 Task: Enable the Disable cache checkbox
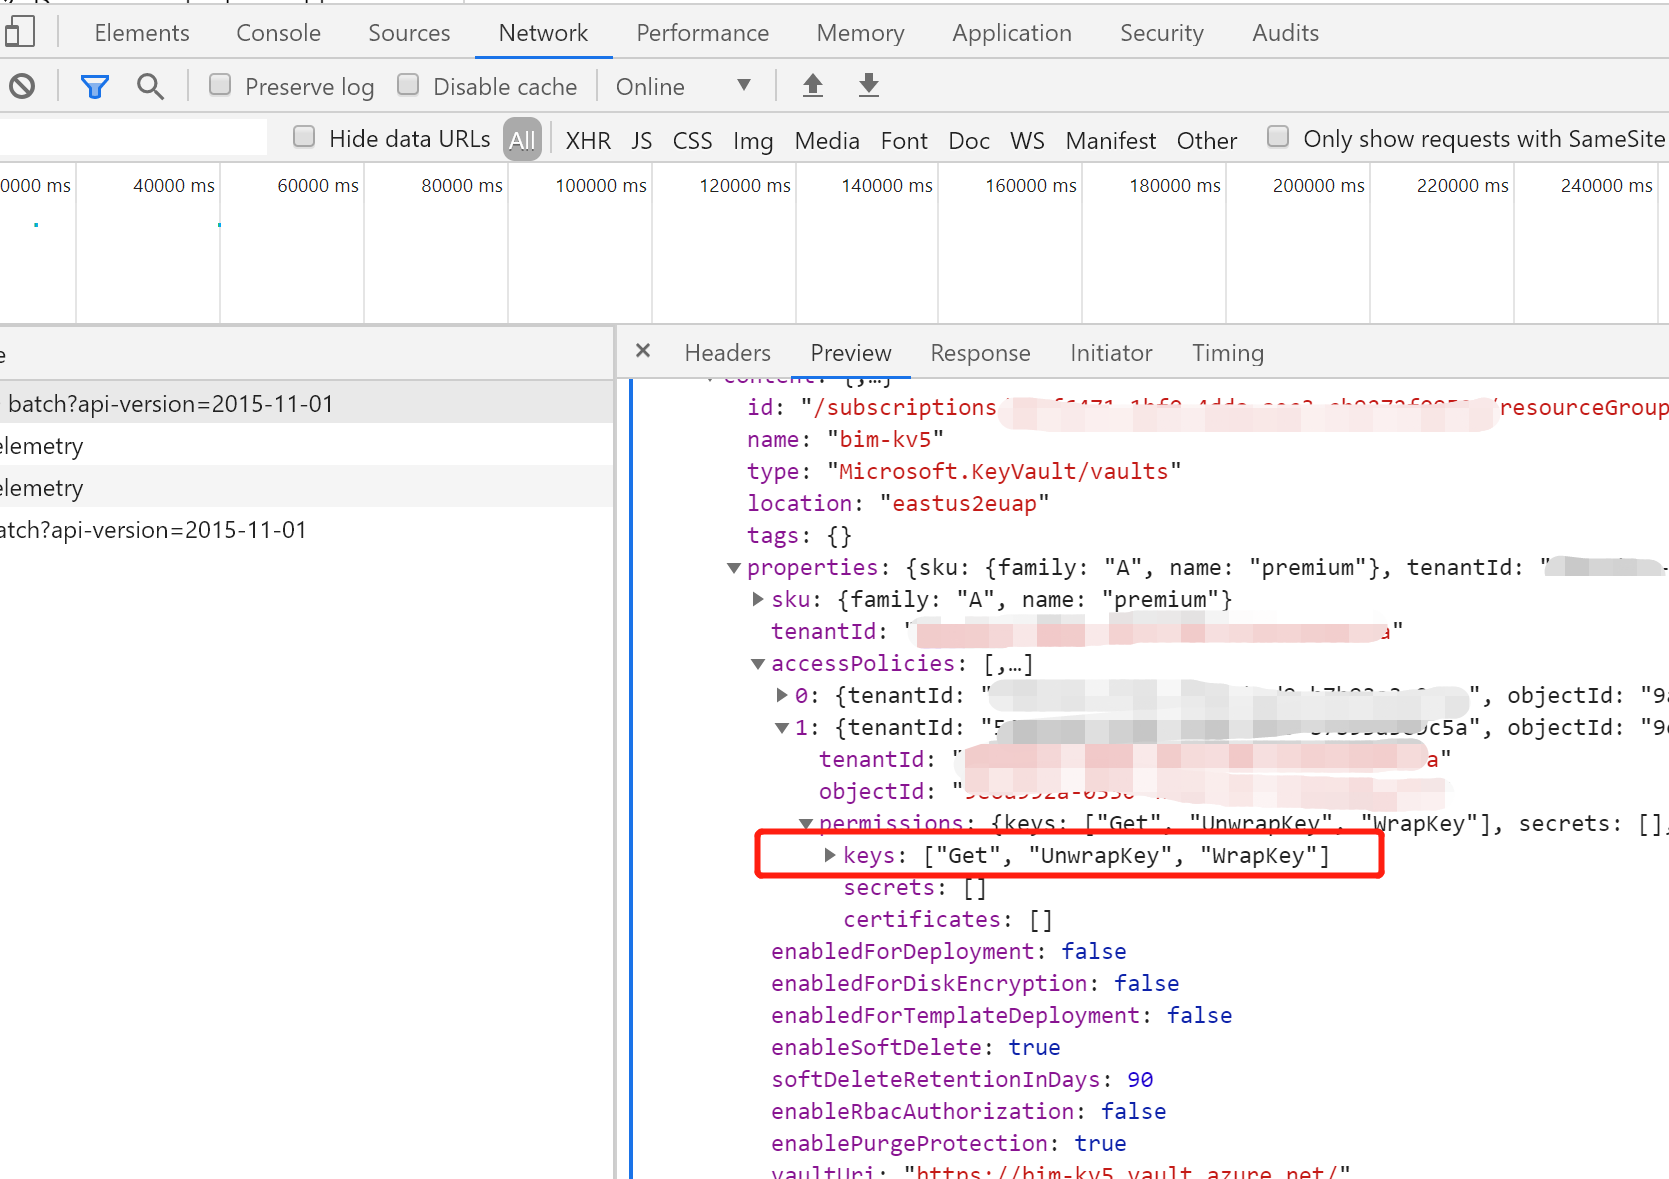[x=408, y=84]
